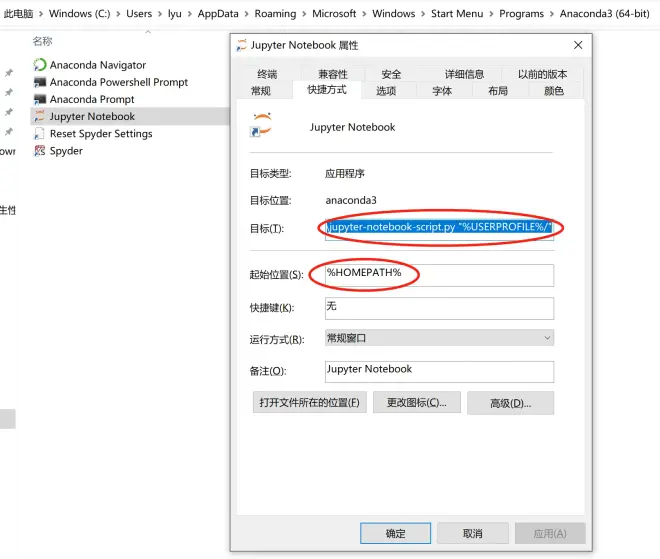This screenshot has width=660, height=559.
Task: Open the 高级 settings button
Action: (510, 403)
